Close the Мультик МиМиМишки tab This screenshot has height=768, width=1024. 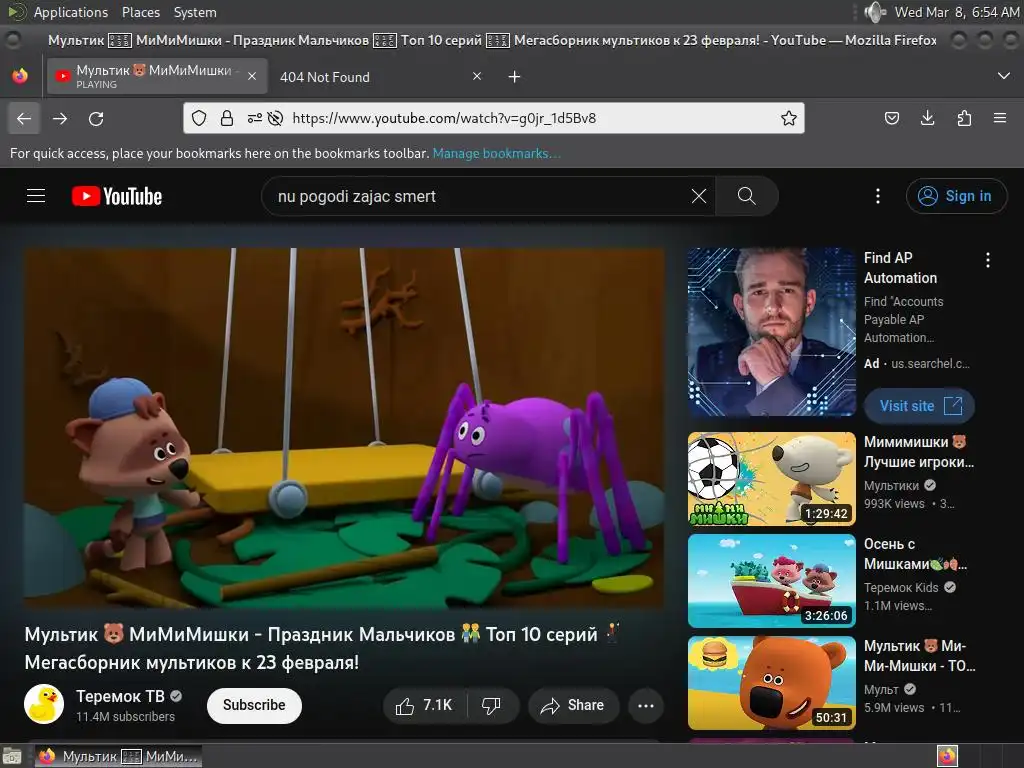(x=252, y=76)
